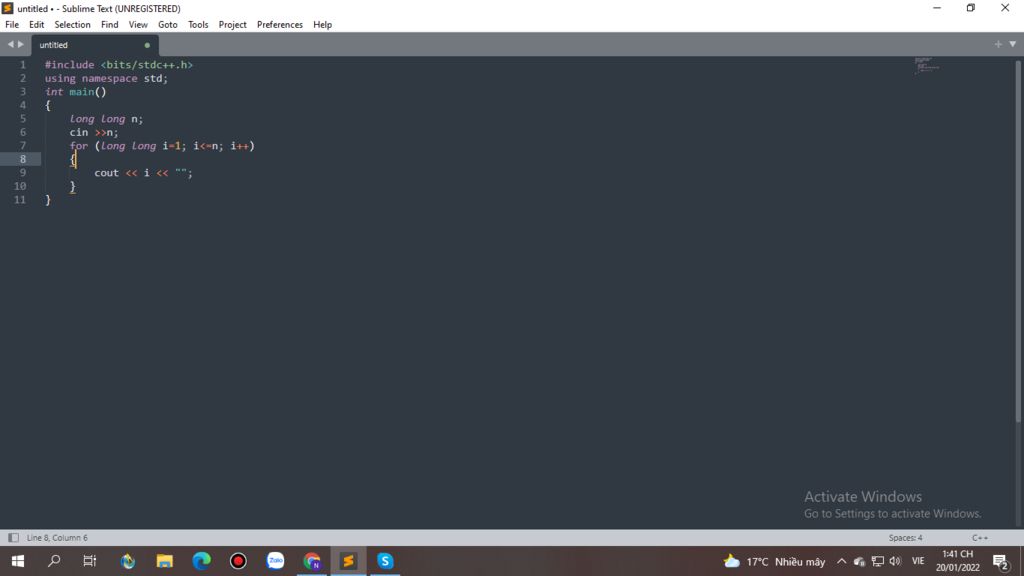The height and width of the screenshot is (576, 1024).
Task: Click the 'int main()' line
Action: (x=75, y=91)
